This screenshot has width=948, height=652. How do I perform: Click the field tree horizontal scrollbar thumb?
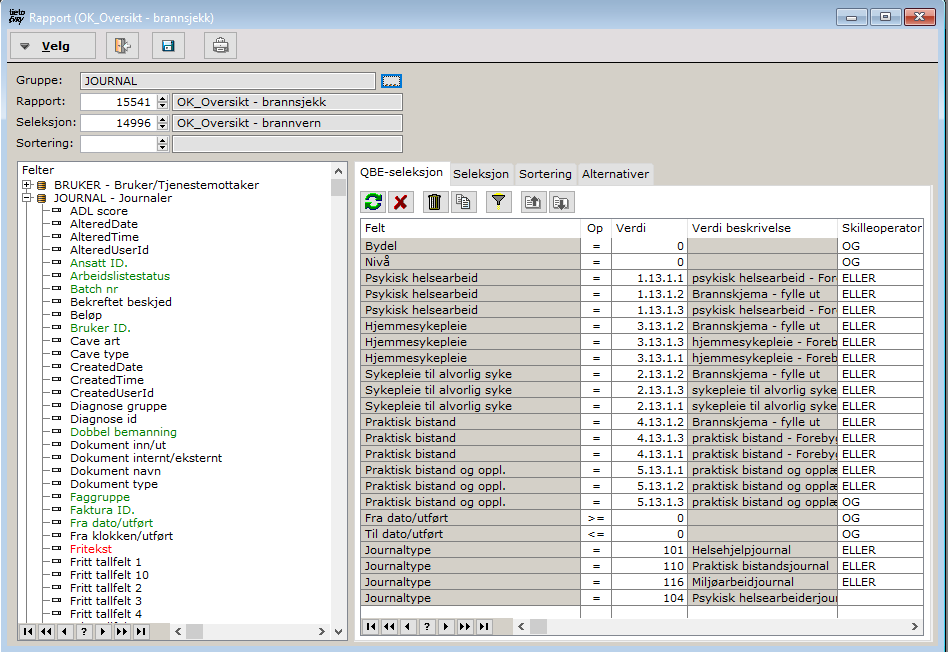click(194, 631)
